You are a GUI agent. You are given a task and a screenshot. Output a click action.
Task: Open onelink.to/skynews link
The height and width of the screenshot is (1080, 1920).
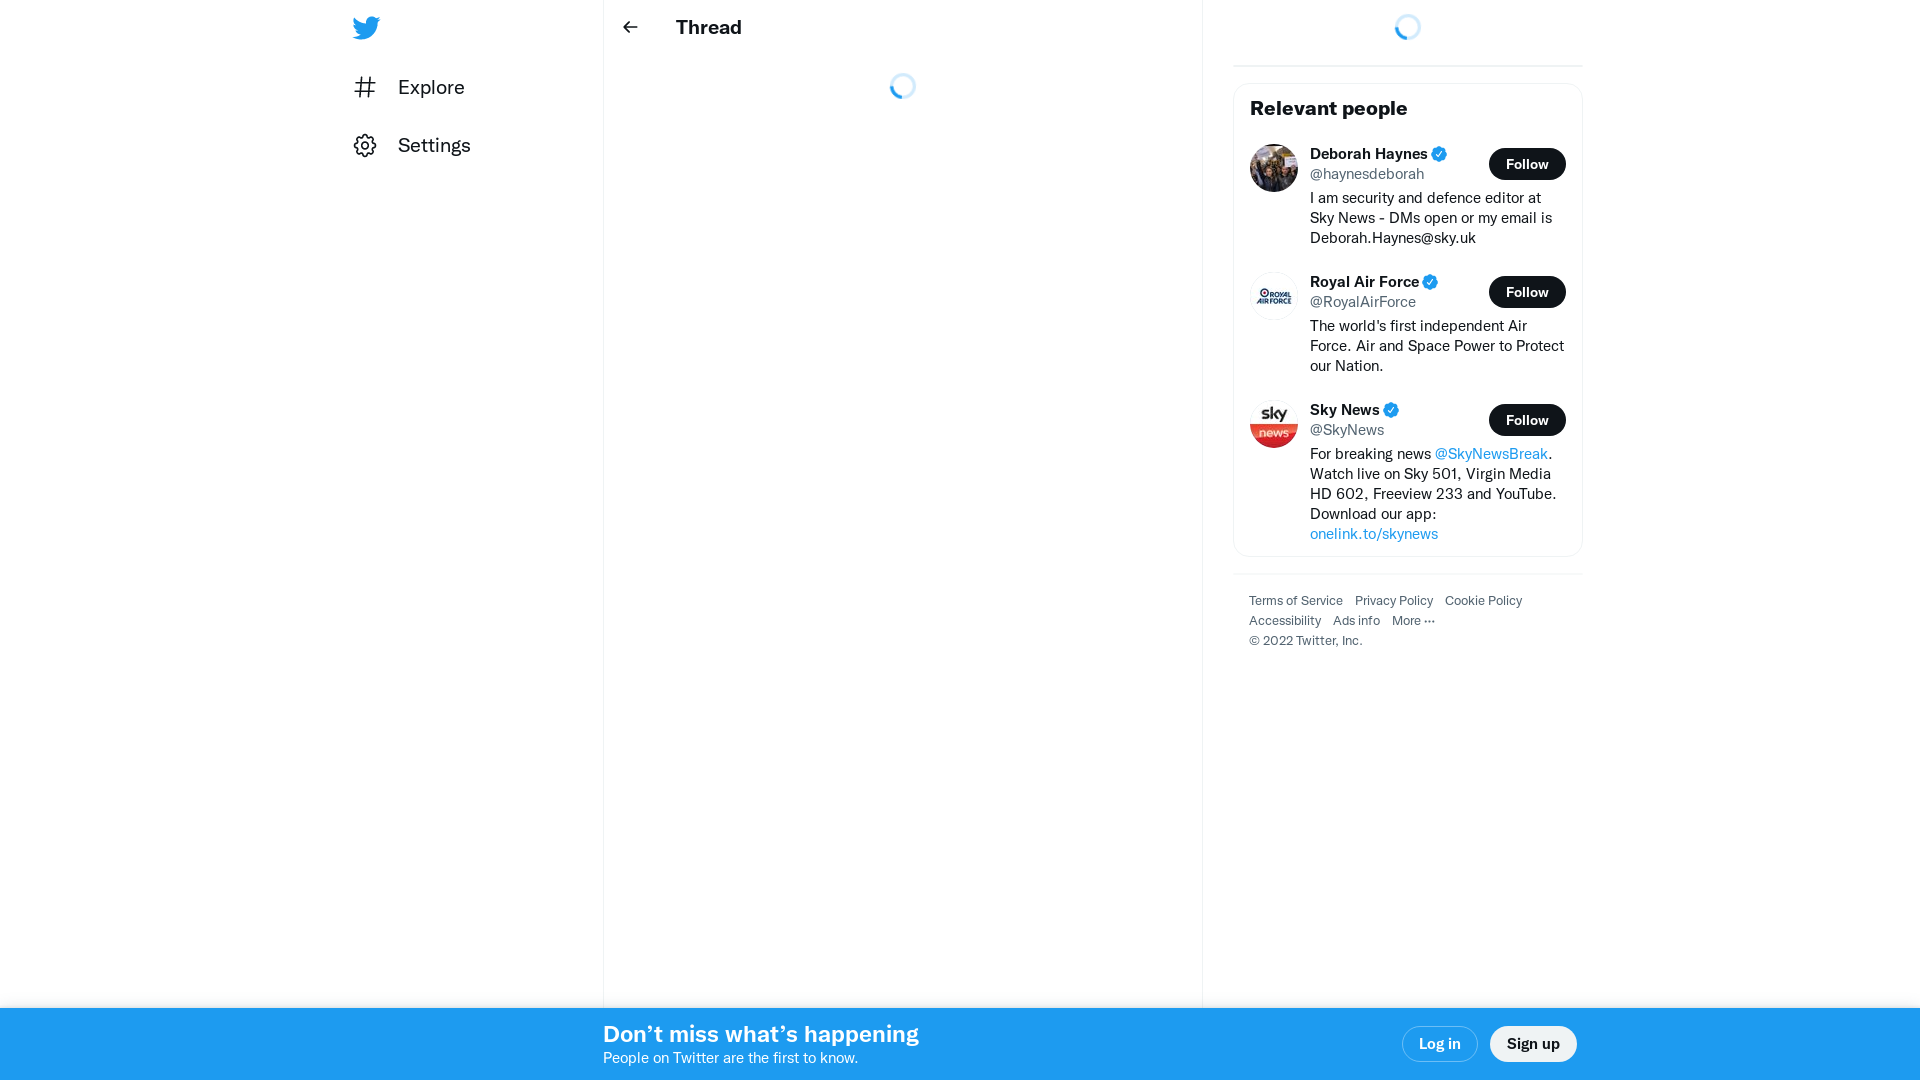(x=1373, y=534)
